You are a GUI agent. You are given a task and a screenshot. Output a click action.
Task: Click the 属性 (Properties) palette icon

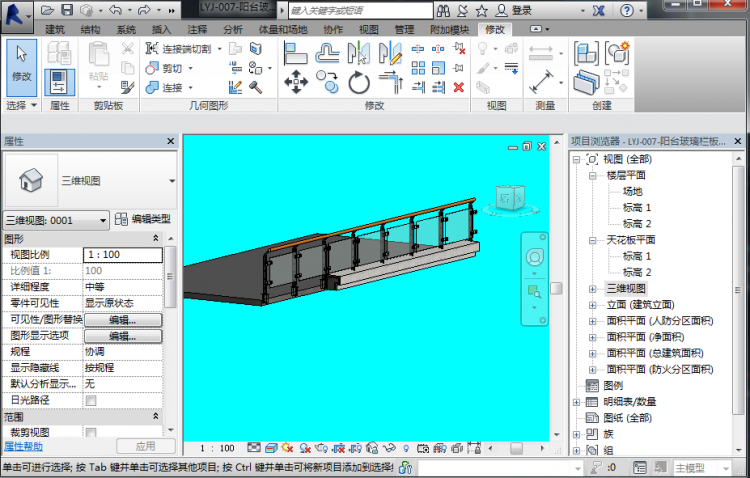coord(59,81)
